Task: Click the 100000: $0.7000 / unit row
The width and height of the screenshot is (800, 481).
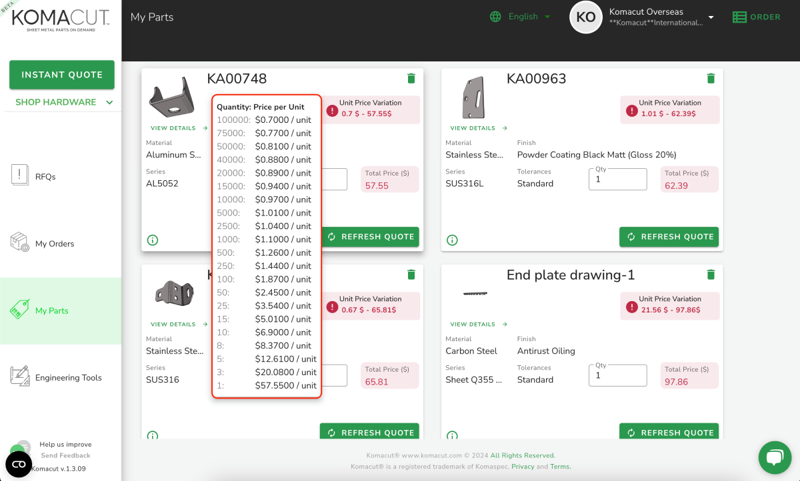Action: coord(264,120)
